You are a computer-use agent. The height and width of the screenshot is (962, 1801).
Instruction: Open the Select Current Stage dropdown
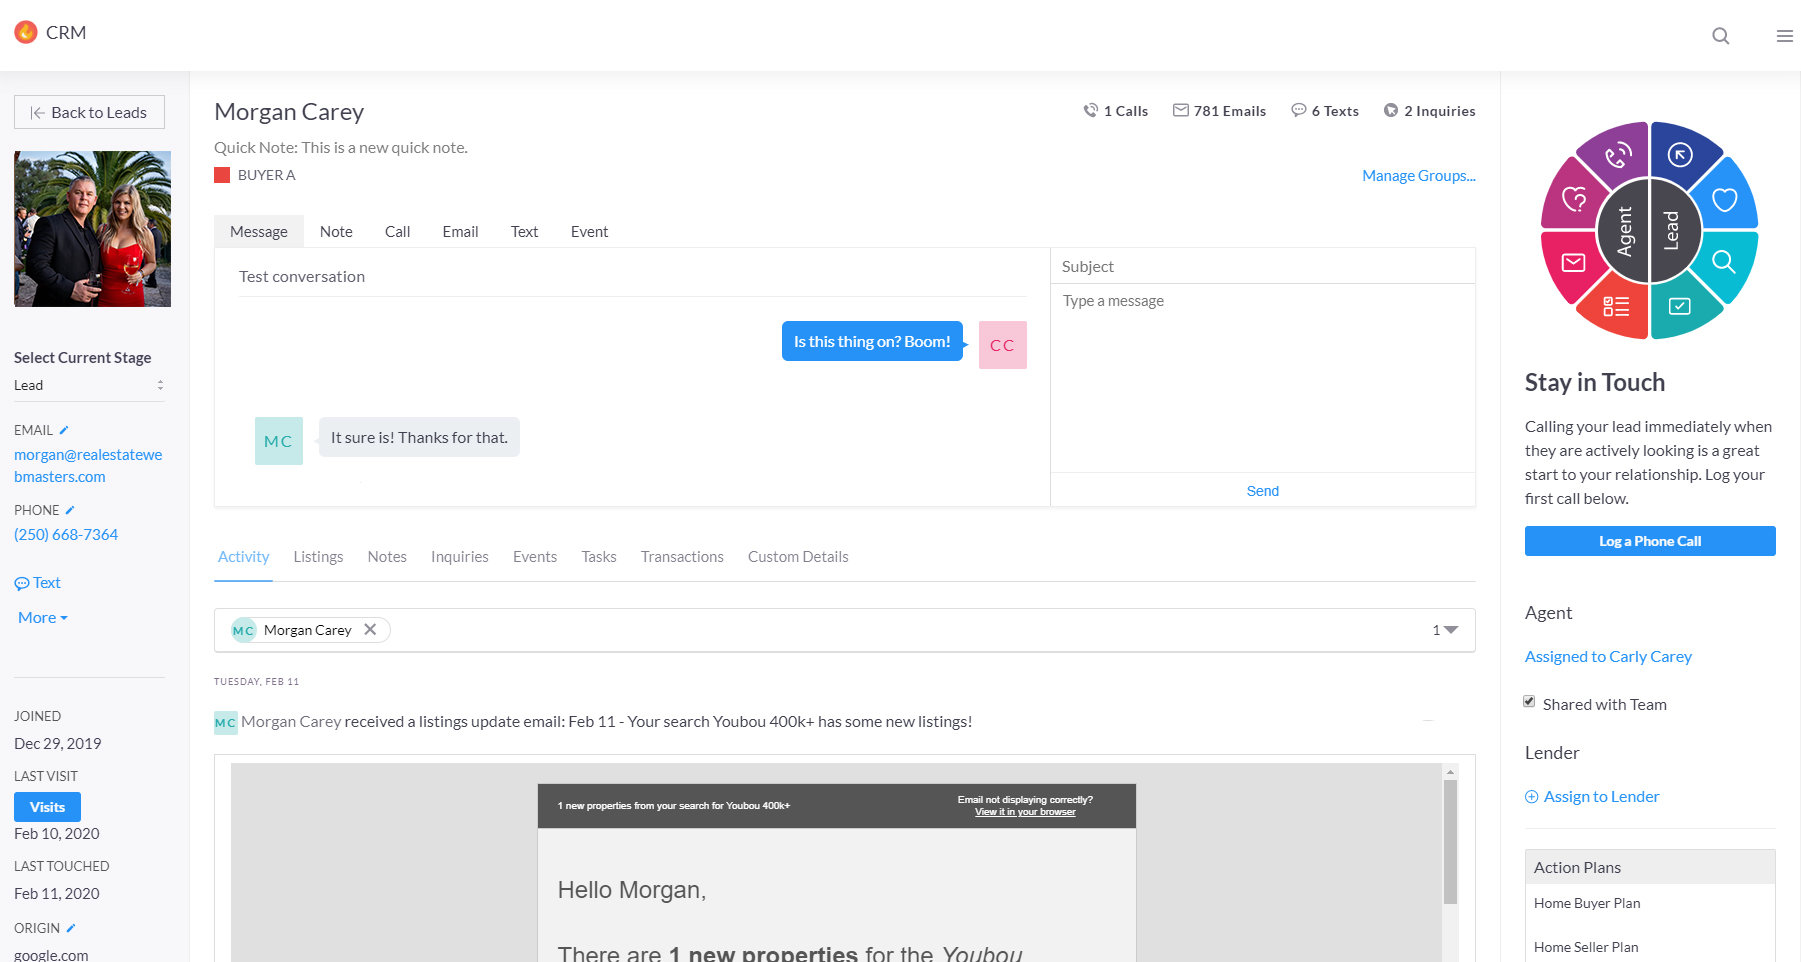point(89,385)
